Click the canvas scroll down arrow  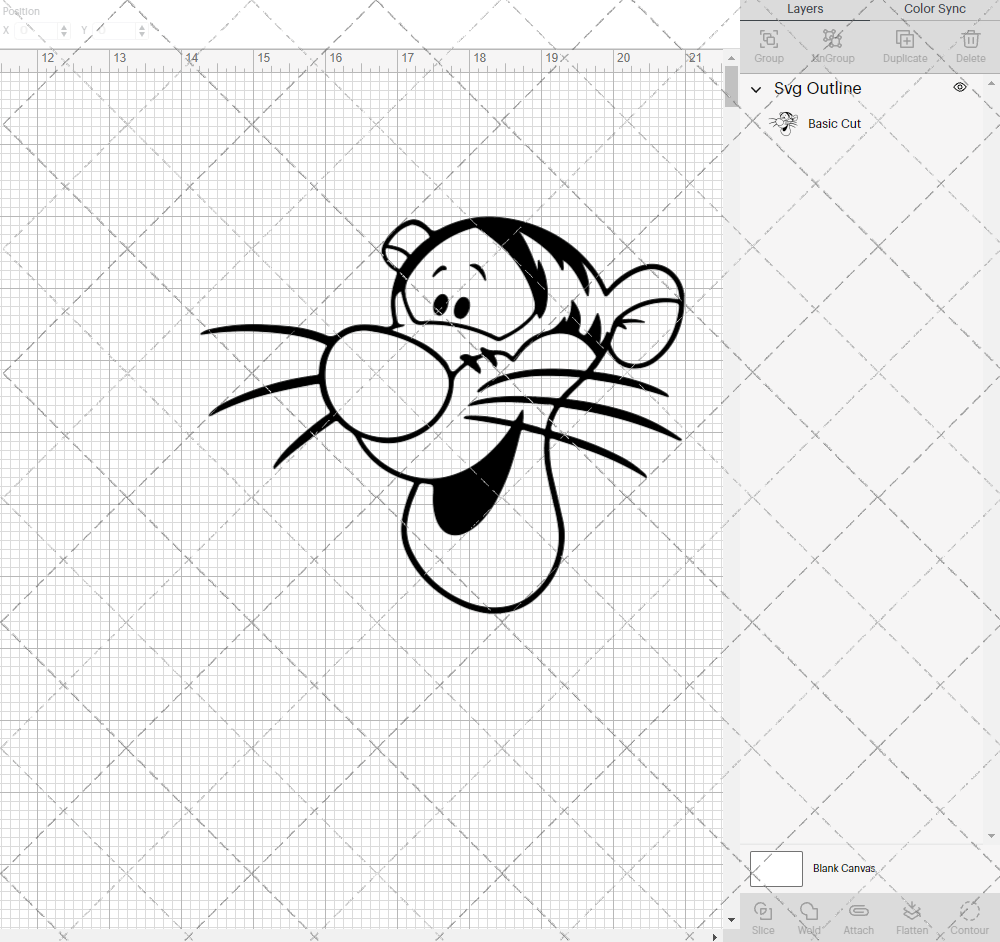(x=731, y=920)
